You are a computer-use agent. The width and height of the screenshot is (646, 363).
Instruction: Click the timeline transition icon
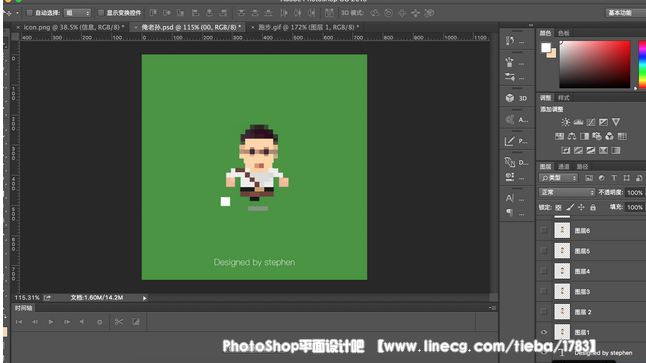(136, 322)
